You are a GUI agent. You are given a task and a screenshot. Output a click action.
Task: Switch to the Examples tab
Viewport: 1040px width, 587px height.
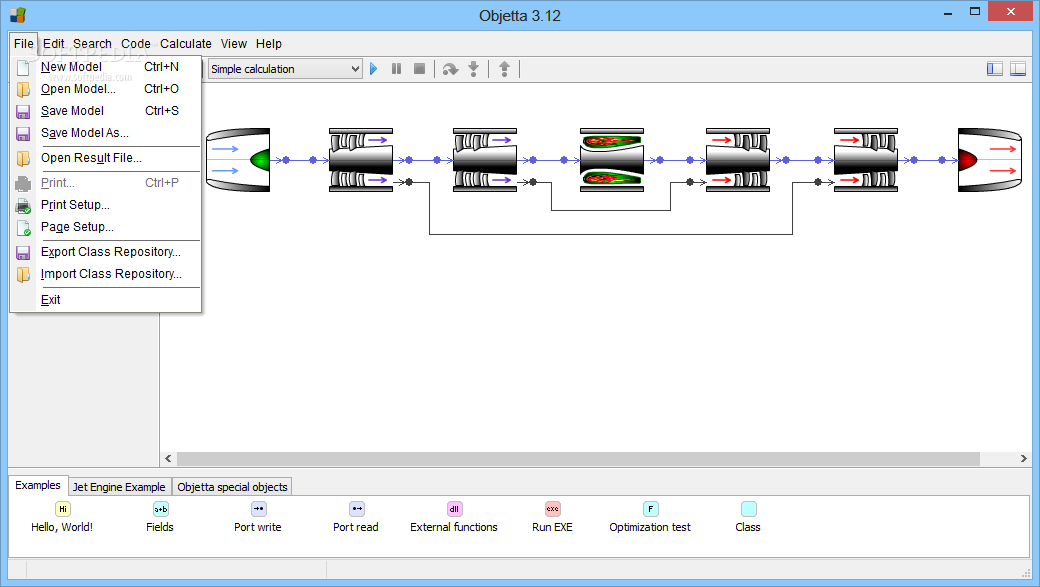coord(38,486)
